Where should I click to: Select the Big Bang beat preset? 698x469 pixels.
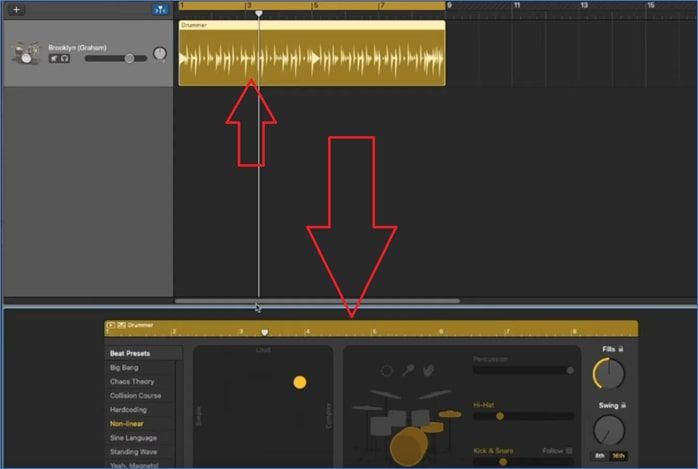coord(125,368)
